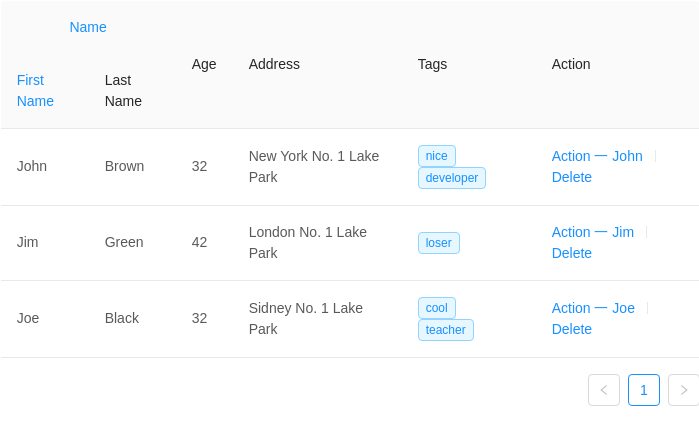The width and height of the screenshot is (699, 421).
Task: Go to next page arrow
Action: pyautogui.click(x=683, y=390)
